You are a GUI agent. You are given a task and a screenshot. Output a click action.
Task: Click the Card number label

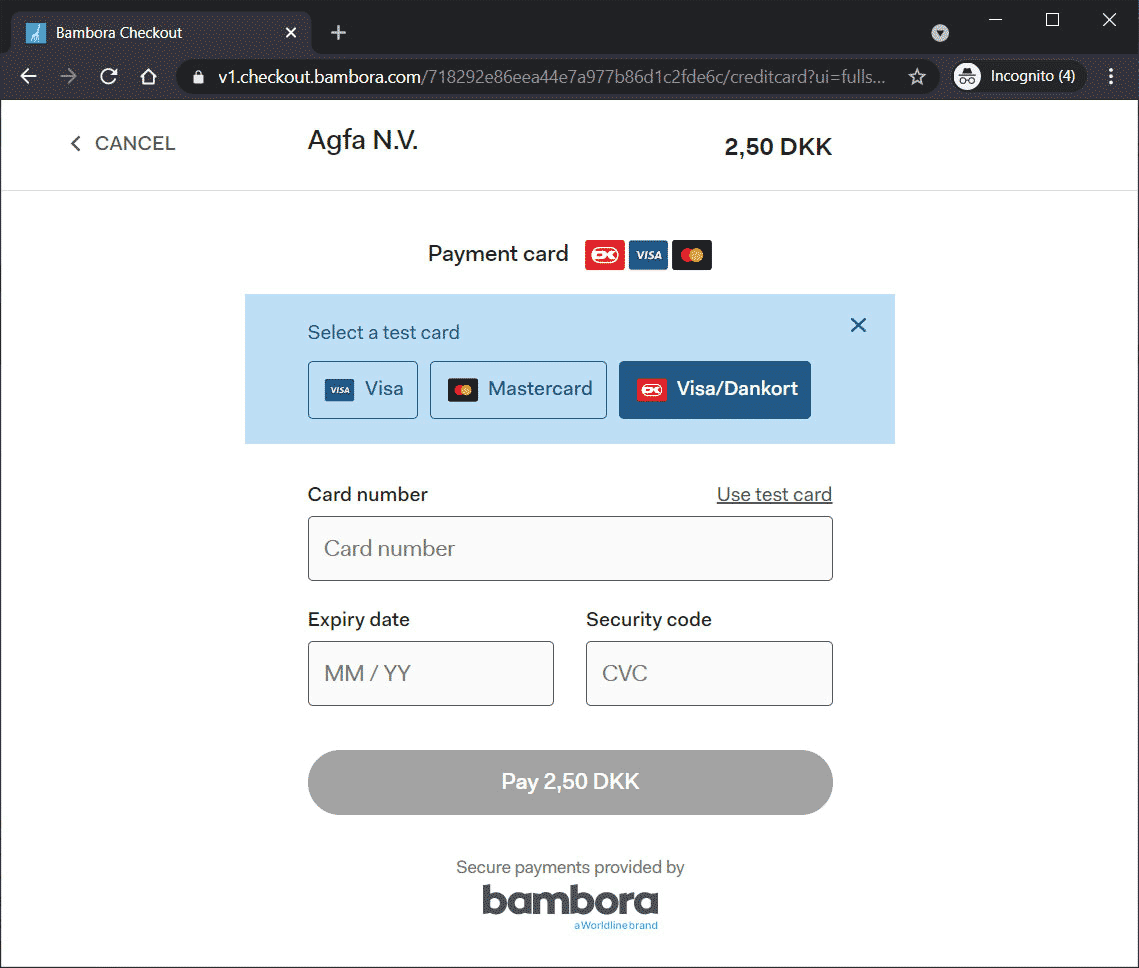[368, 495]
